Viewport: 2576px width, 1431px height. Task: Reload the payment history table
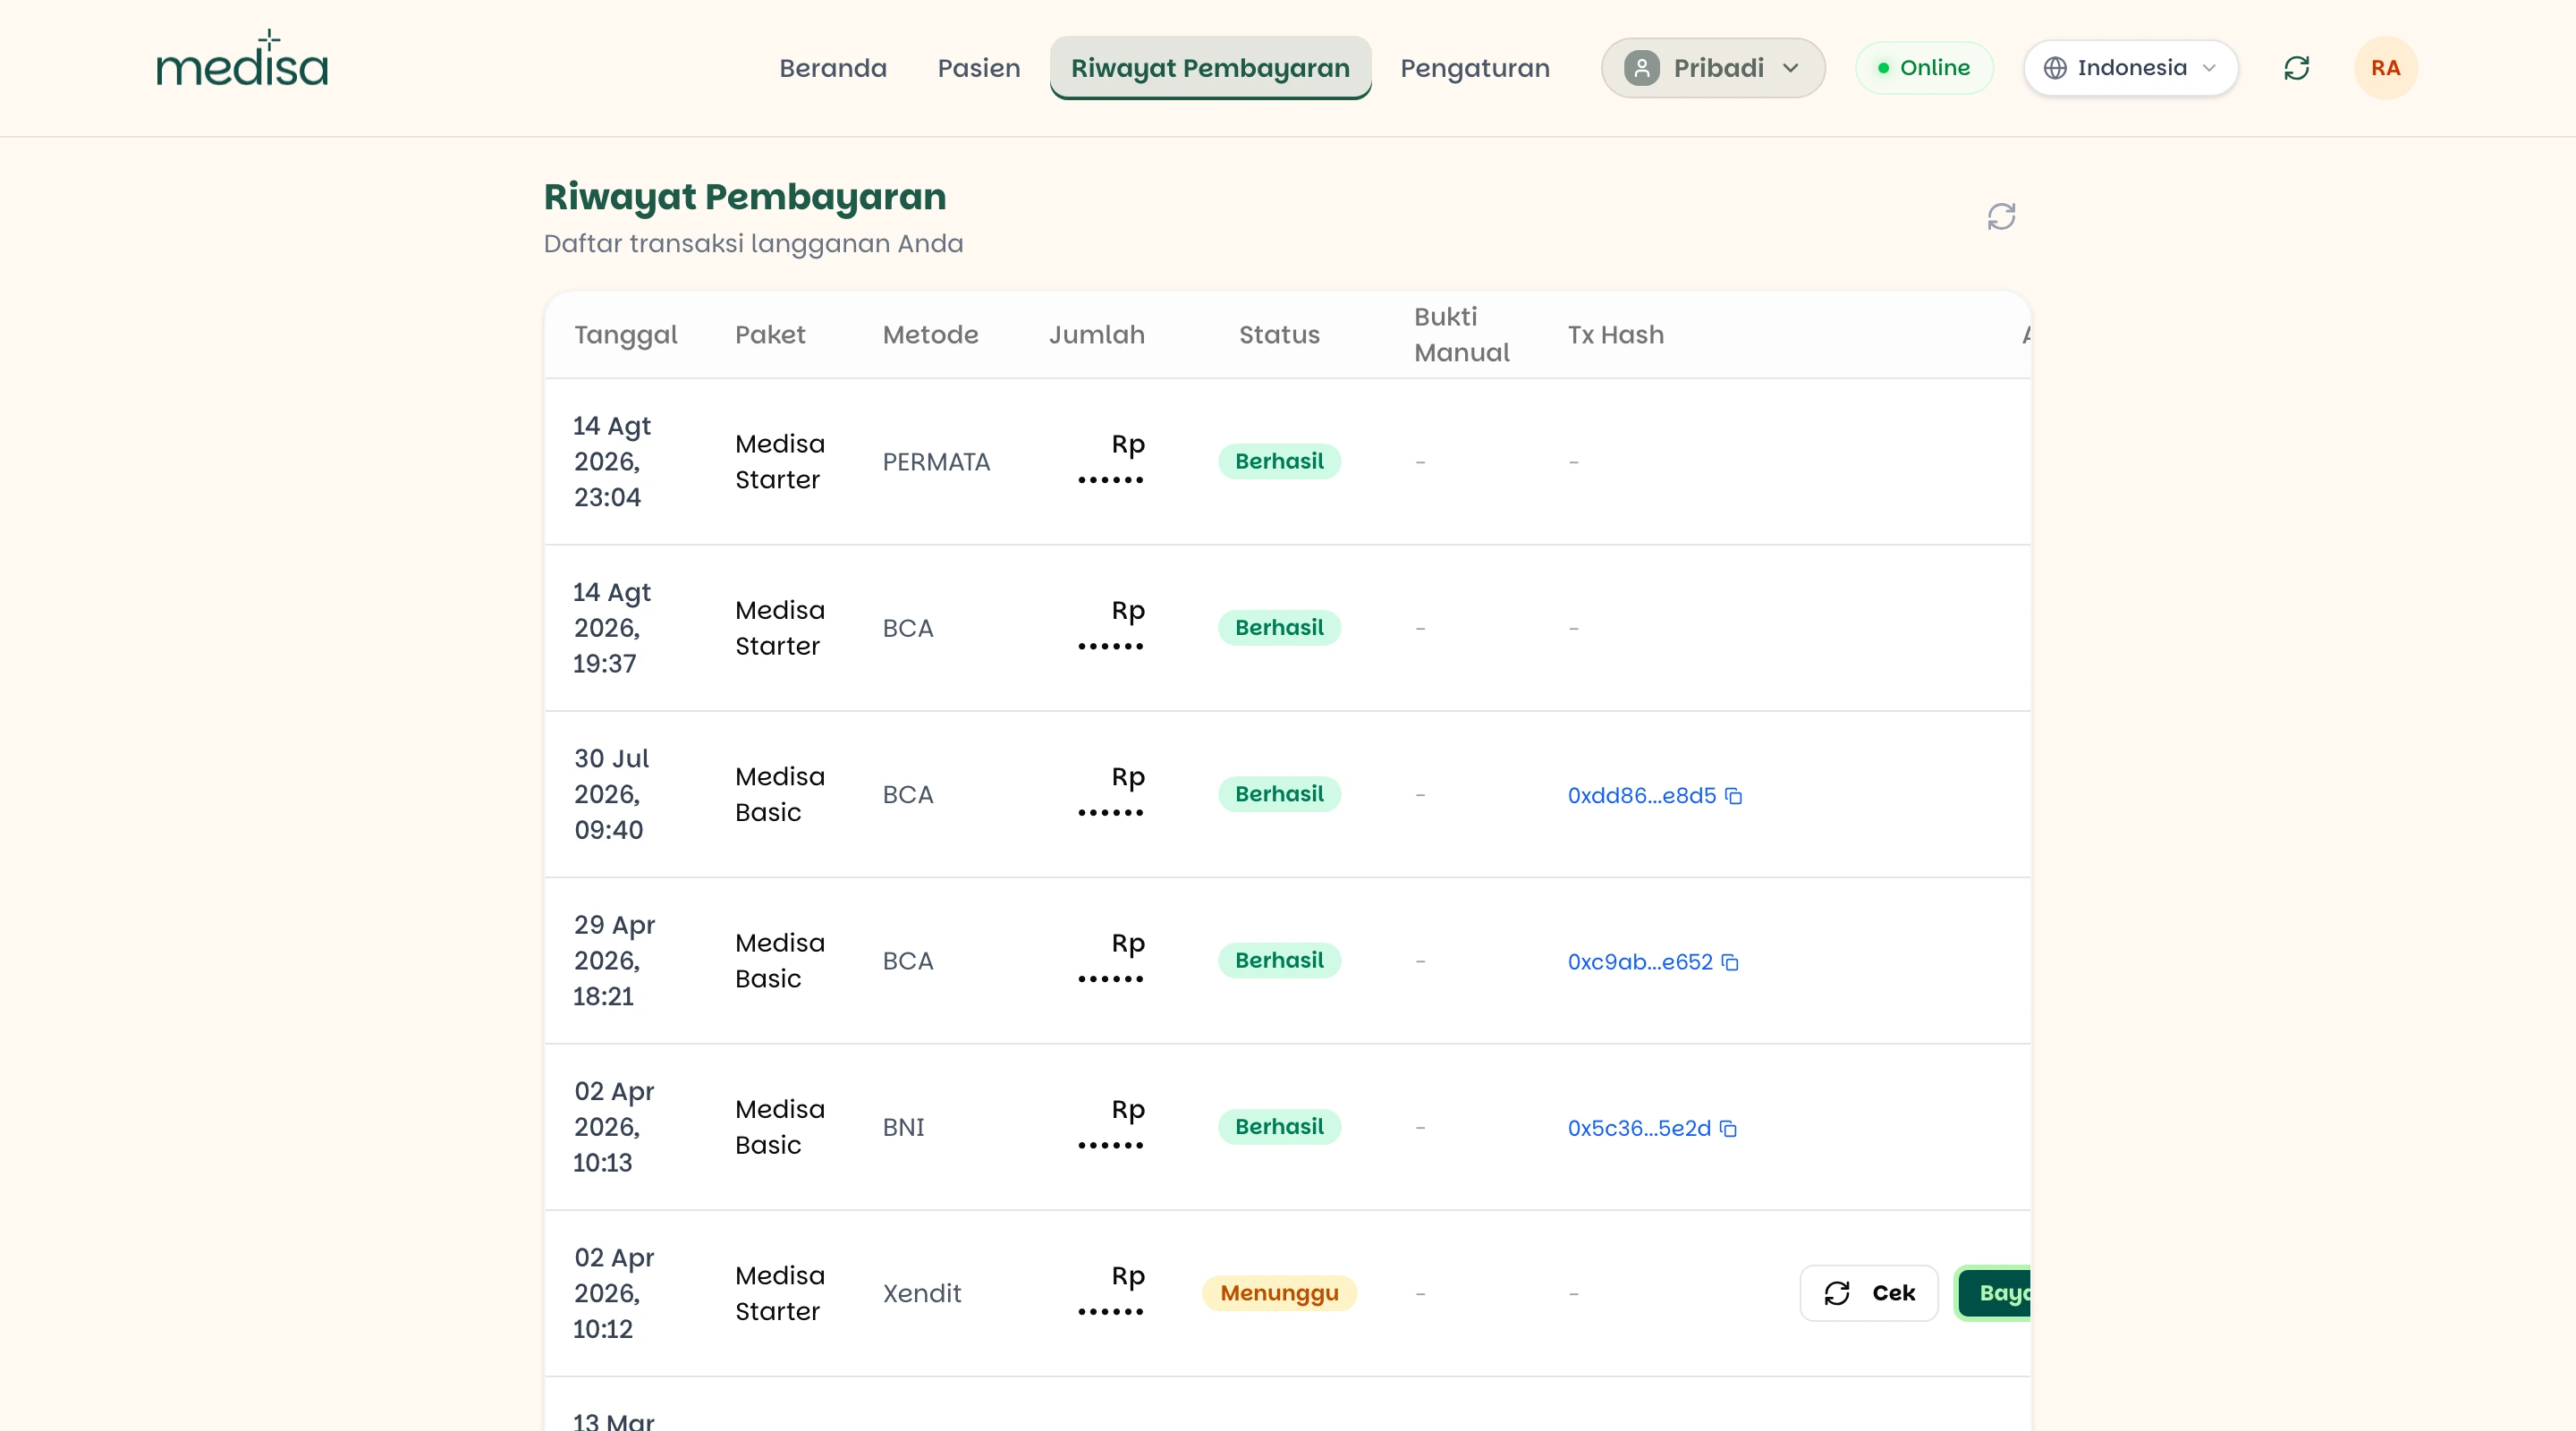click(x=2001, y=216)
